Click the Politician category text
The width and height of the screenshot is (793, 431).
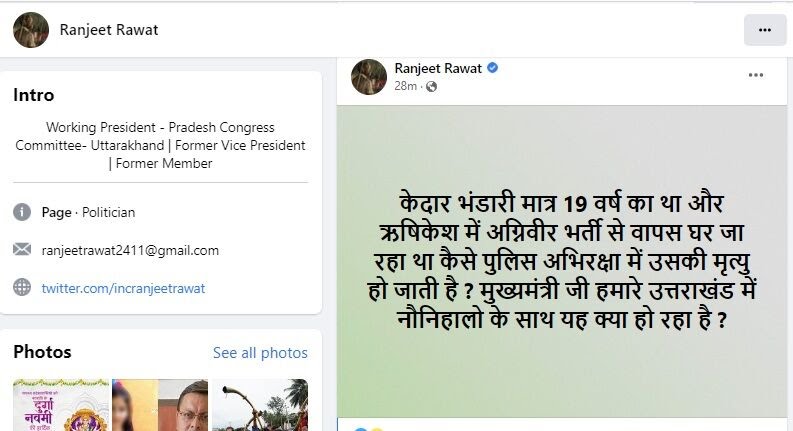click(x=109, y=212)
